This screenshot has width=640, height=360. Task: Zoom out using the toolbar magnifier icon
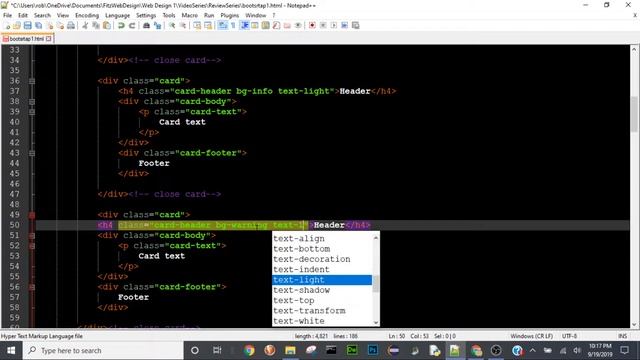click(183, 26)
